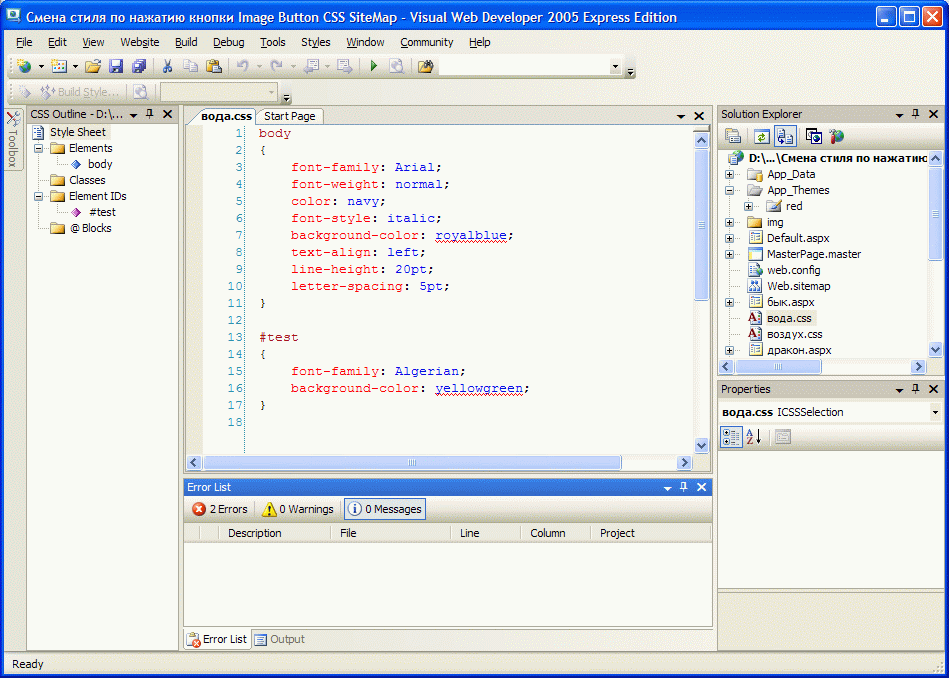Toggle auto-hide pin on CSS Outline panel
This screenshot has height=678, width=949.
tap(149, 114)
